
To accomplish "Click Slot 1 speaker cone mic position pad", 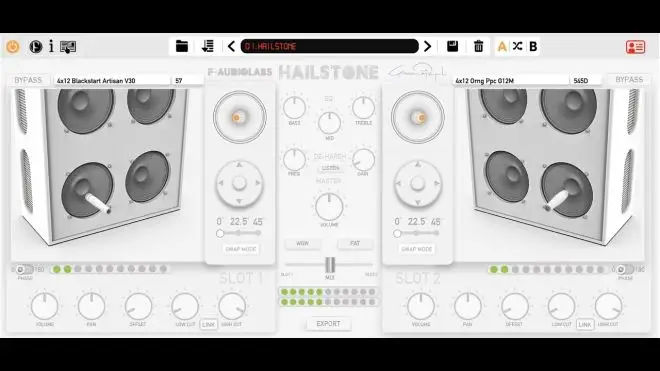I will click(240, 117).
